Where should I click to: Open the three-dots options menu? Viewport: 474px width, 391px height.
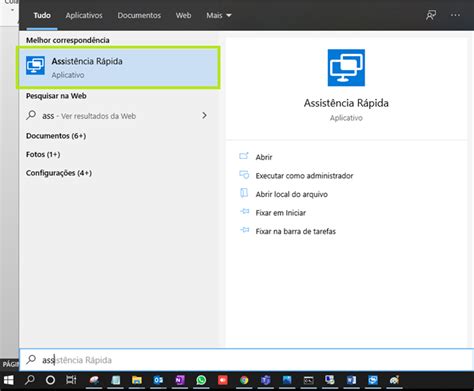tap(455, 15)
